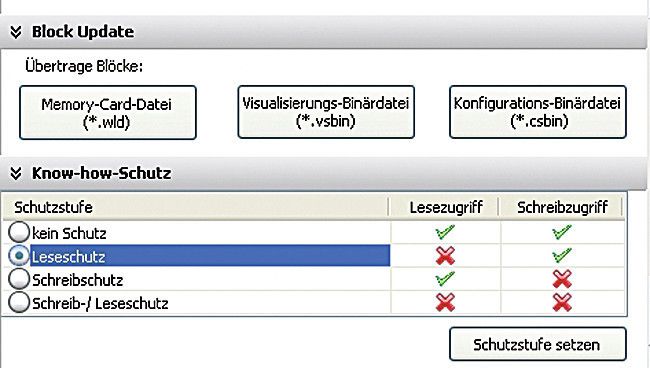Click the Lesezugriff column header

point(445,207)
